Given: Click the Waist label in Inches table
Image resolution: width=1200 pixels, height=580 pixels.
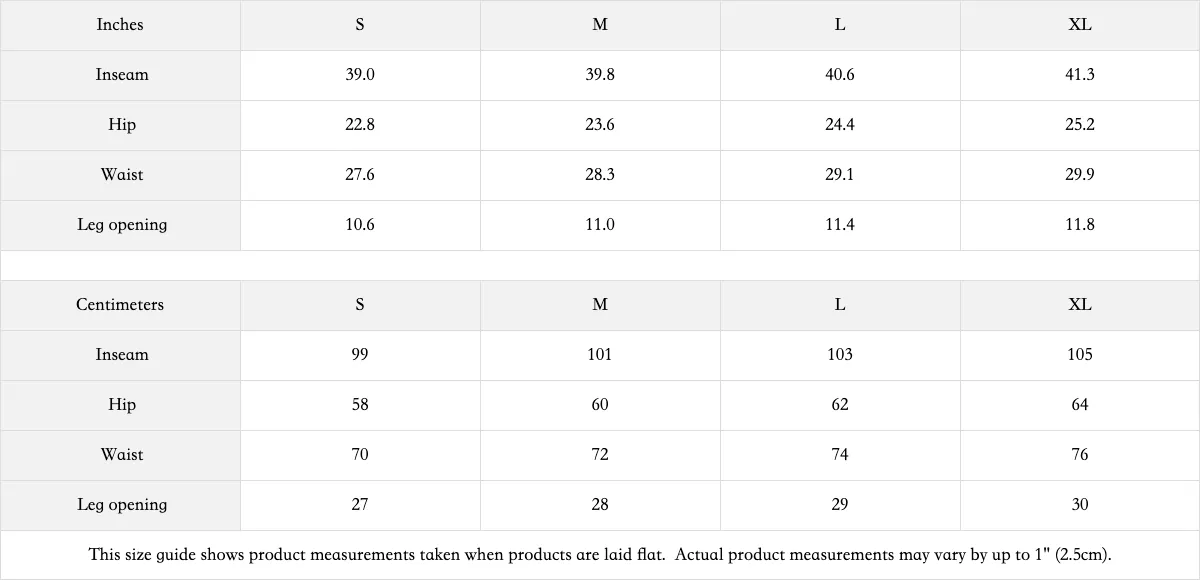Looking at the screenshot, I should point(120,175).
